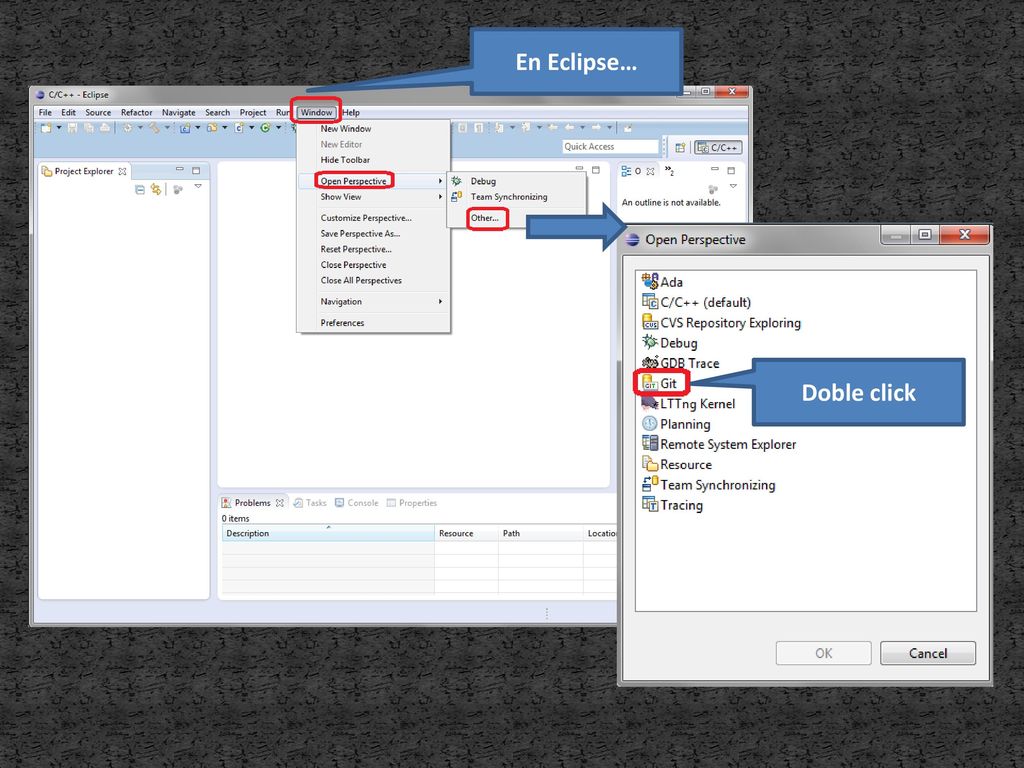1024x768 pixels.
Task: Click the New file toolbar icon
Action: point(46,128)
